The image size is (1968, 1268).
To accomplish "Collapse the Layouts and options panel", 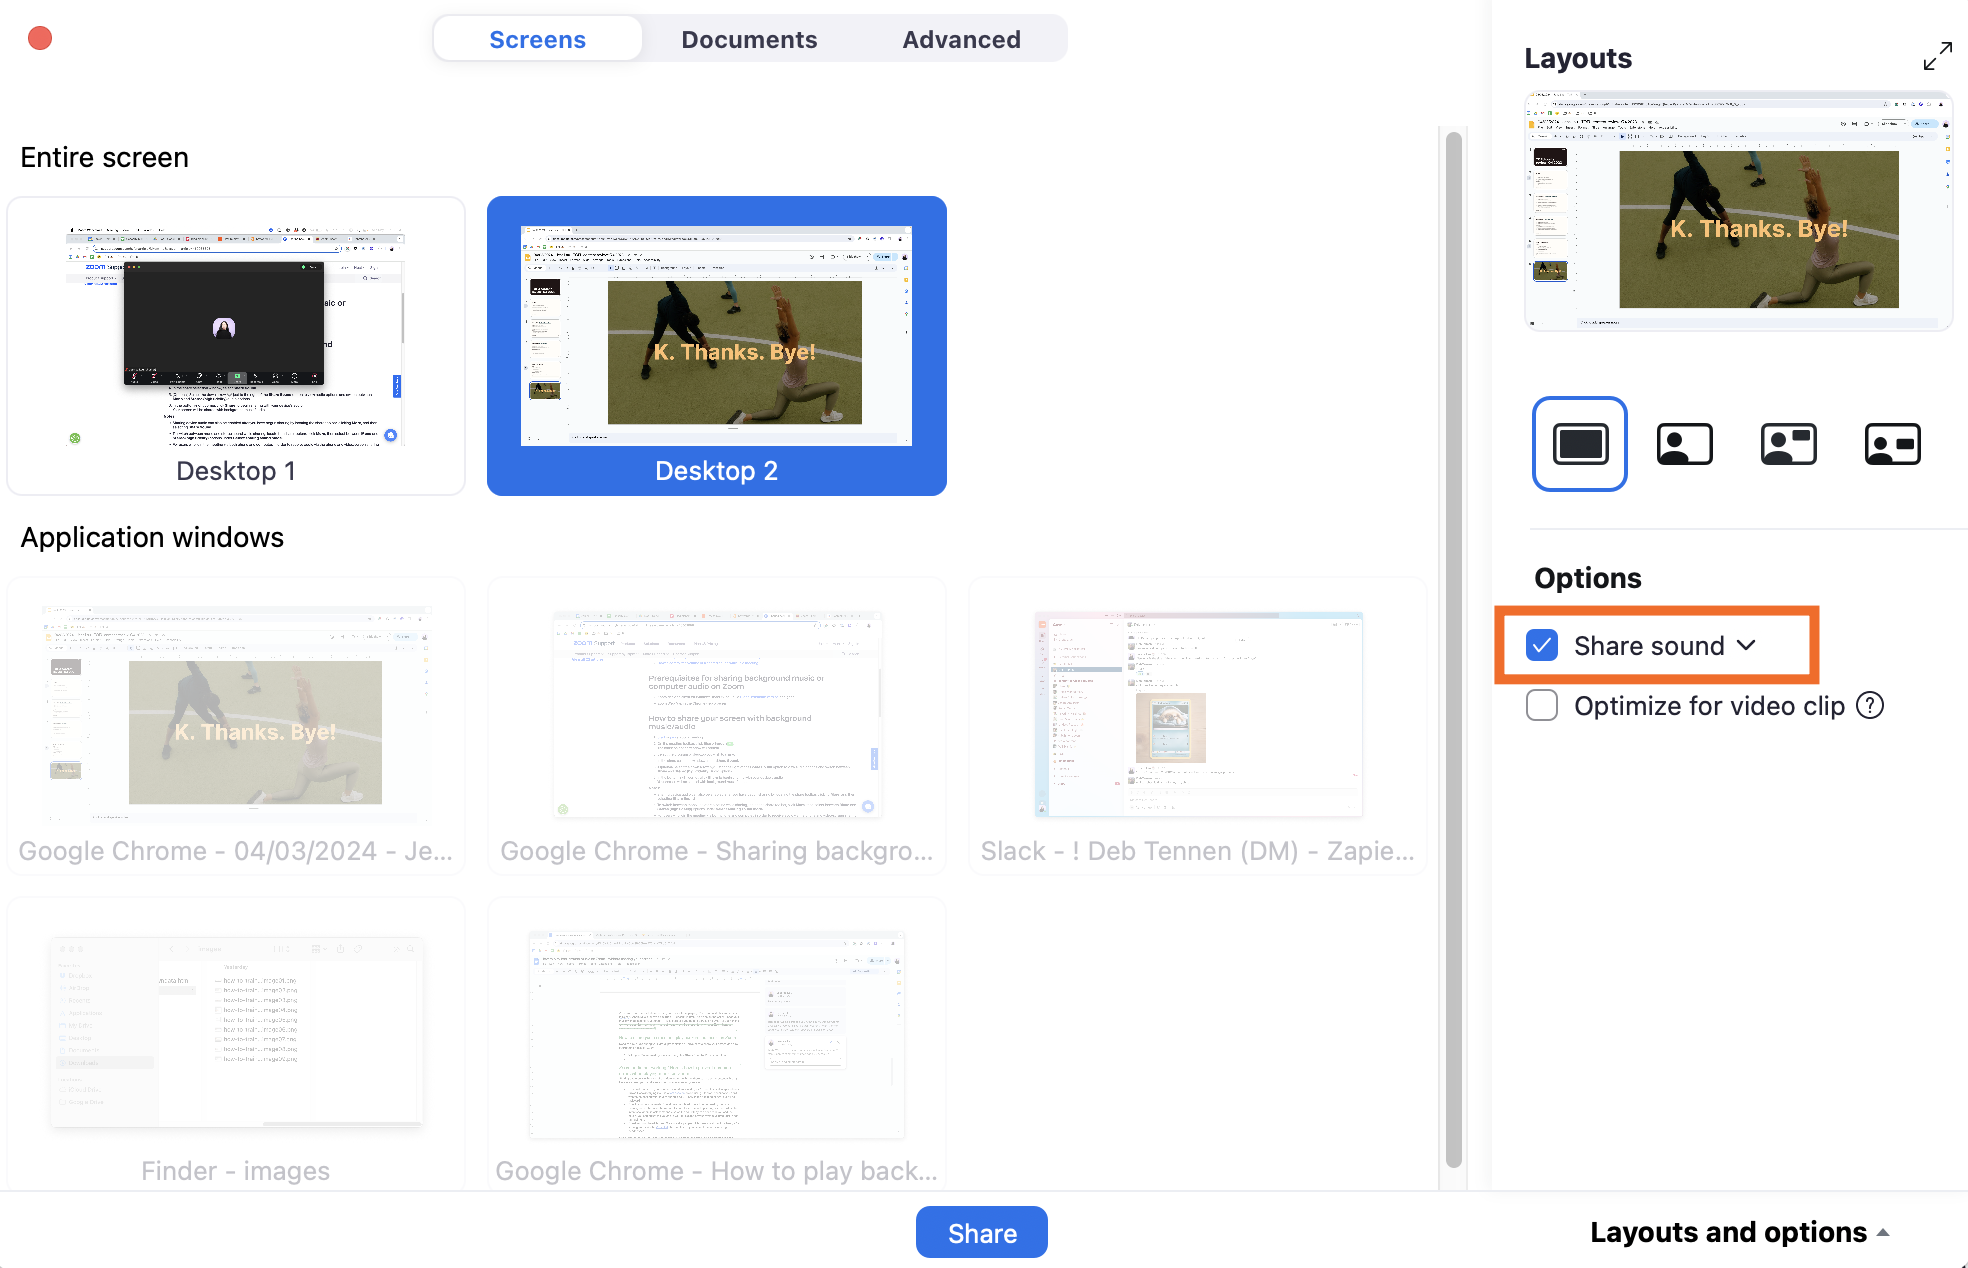I will click(x=1740, y=1232).
